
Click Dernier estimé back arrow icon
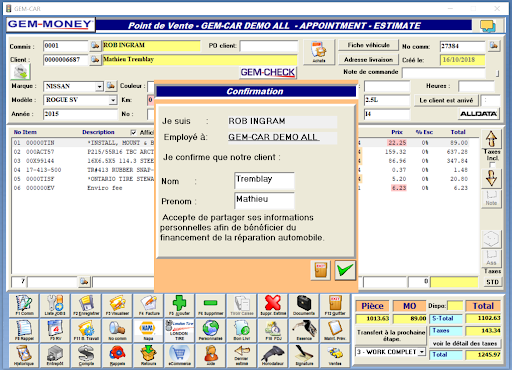(x=242, y=355)
